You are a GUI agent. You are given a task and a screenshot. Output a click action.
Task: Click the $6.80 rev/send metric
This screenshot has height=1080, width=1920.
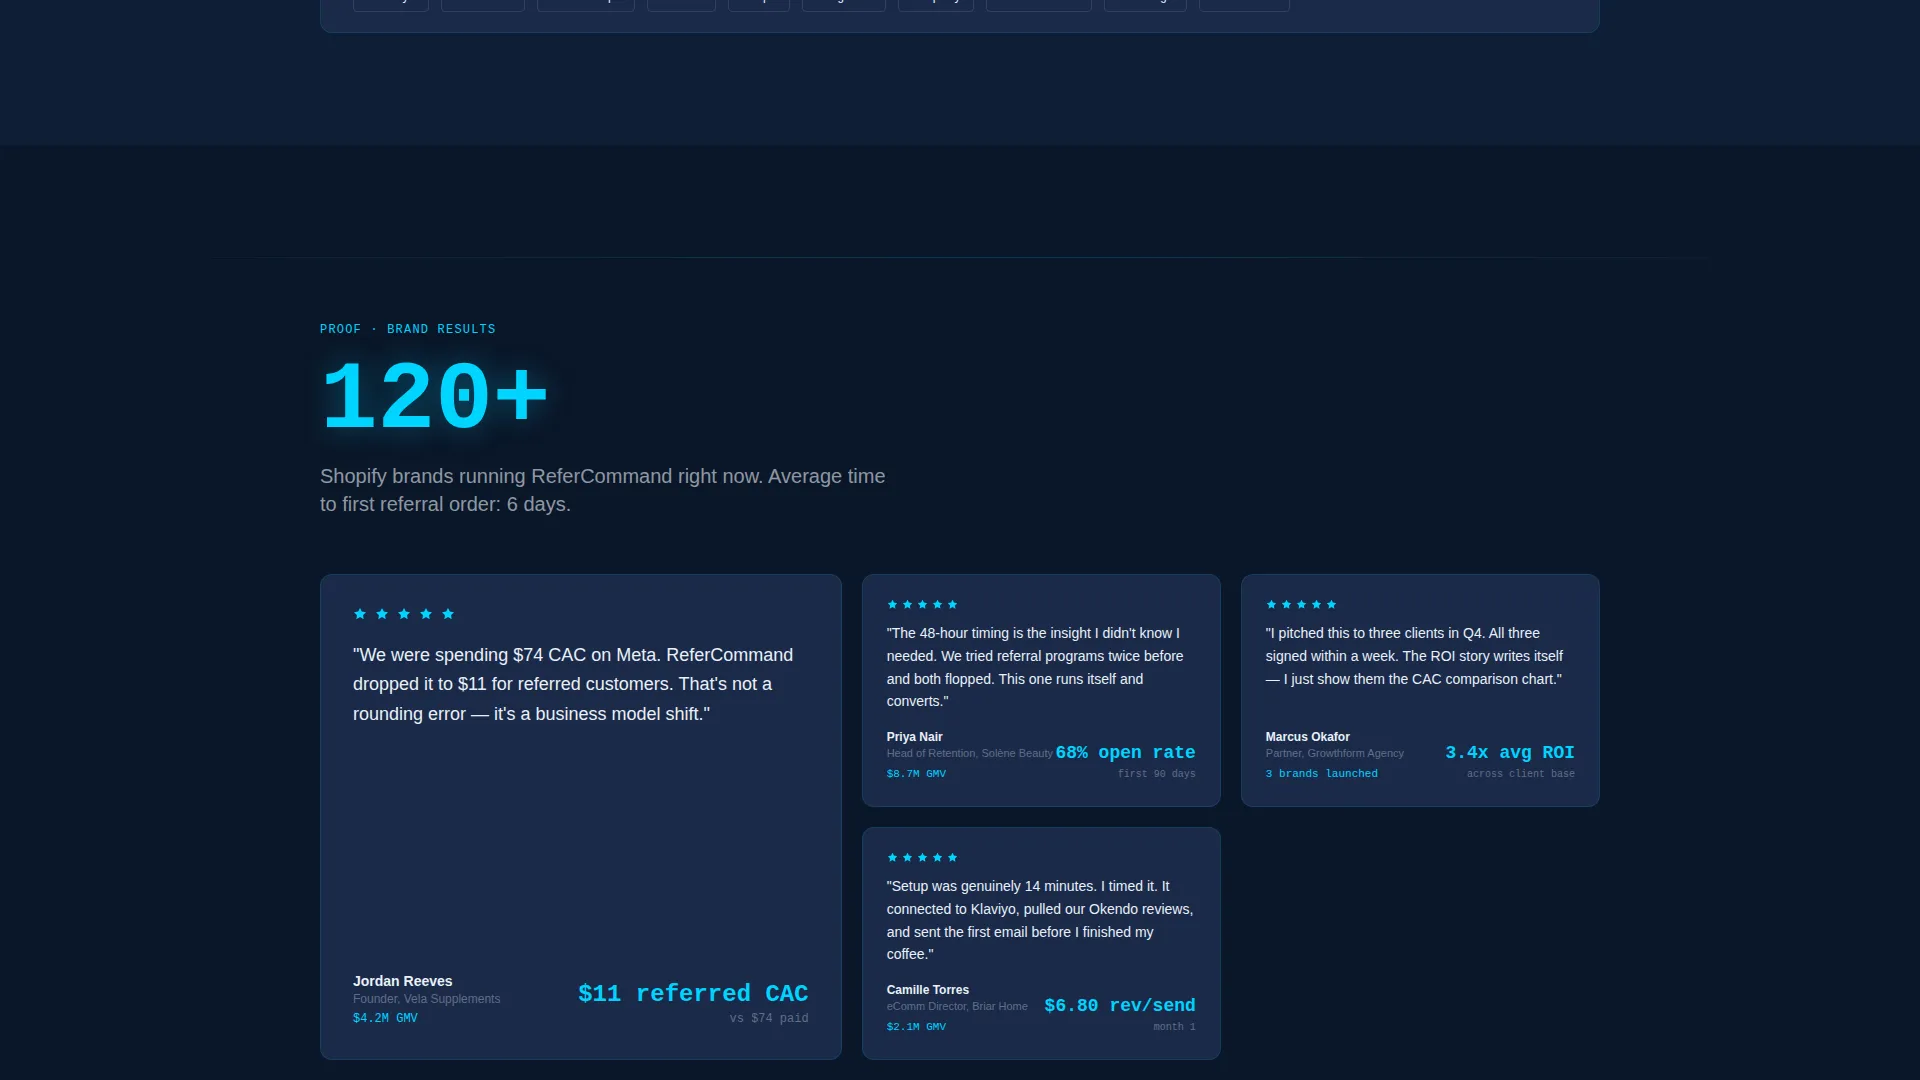(1120, 1005)
